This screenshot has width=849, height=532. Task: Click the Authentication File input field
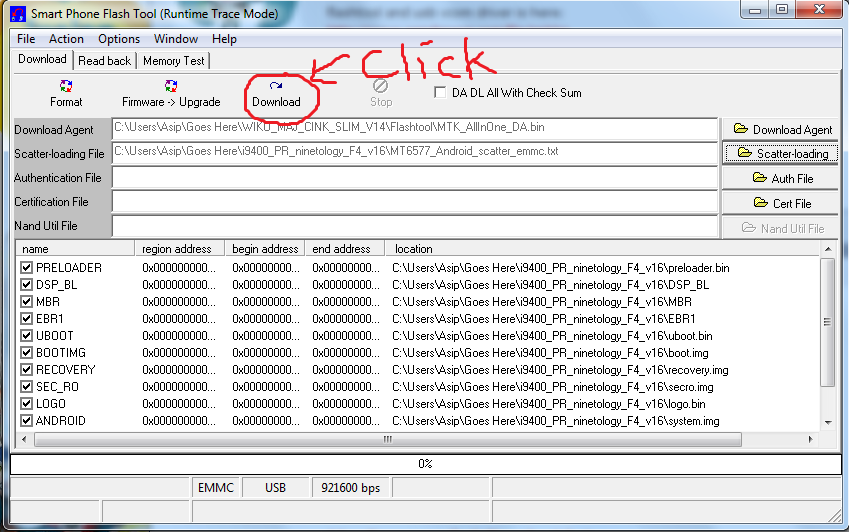414,178
